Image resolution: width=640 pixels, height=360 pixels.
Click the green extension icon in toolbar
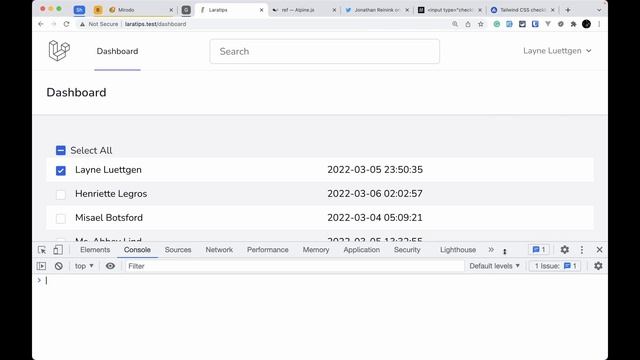click(496, 24)
